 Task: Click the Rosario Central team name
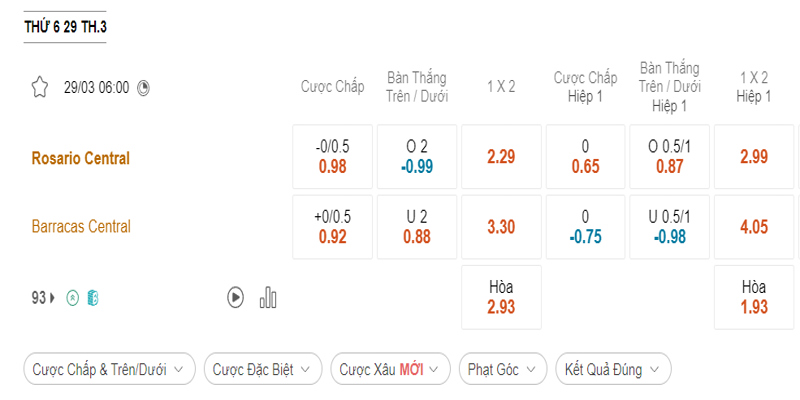[x=81, y=158]
